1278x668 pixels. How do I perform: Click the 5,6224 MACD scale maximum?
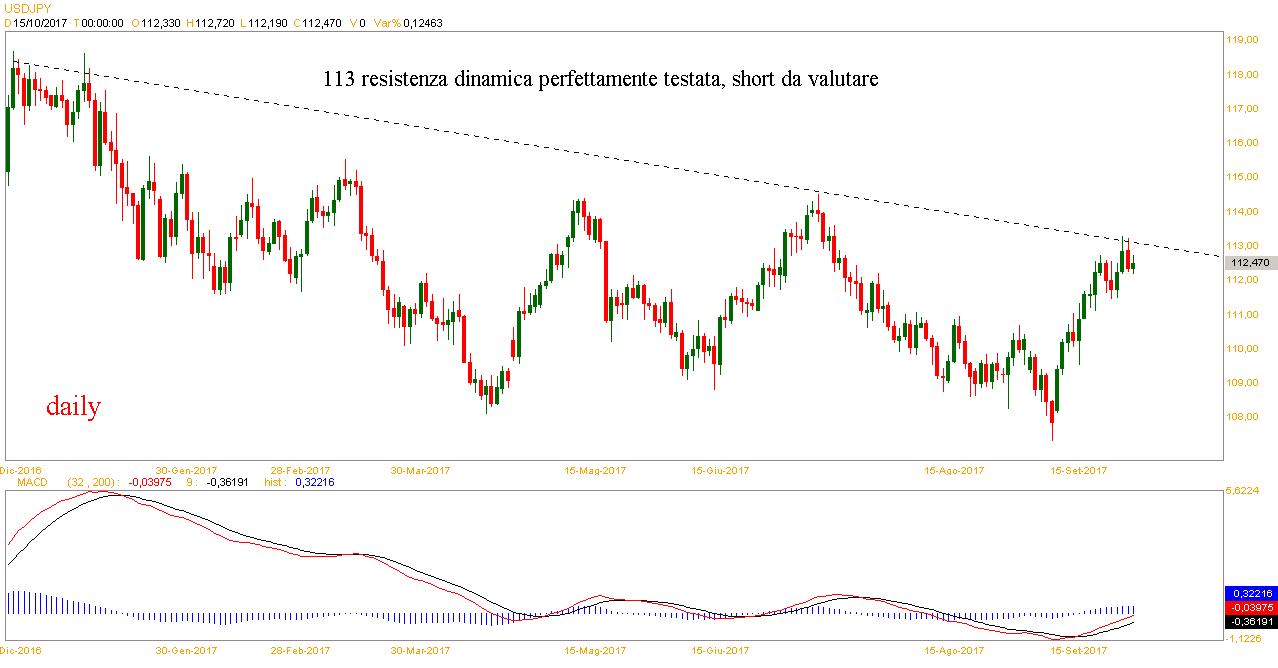pos(1242,491)
